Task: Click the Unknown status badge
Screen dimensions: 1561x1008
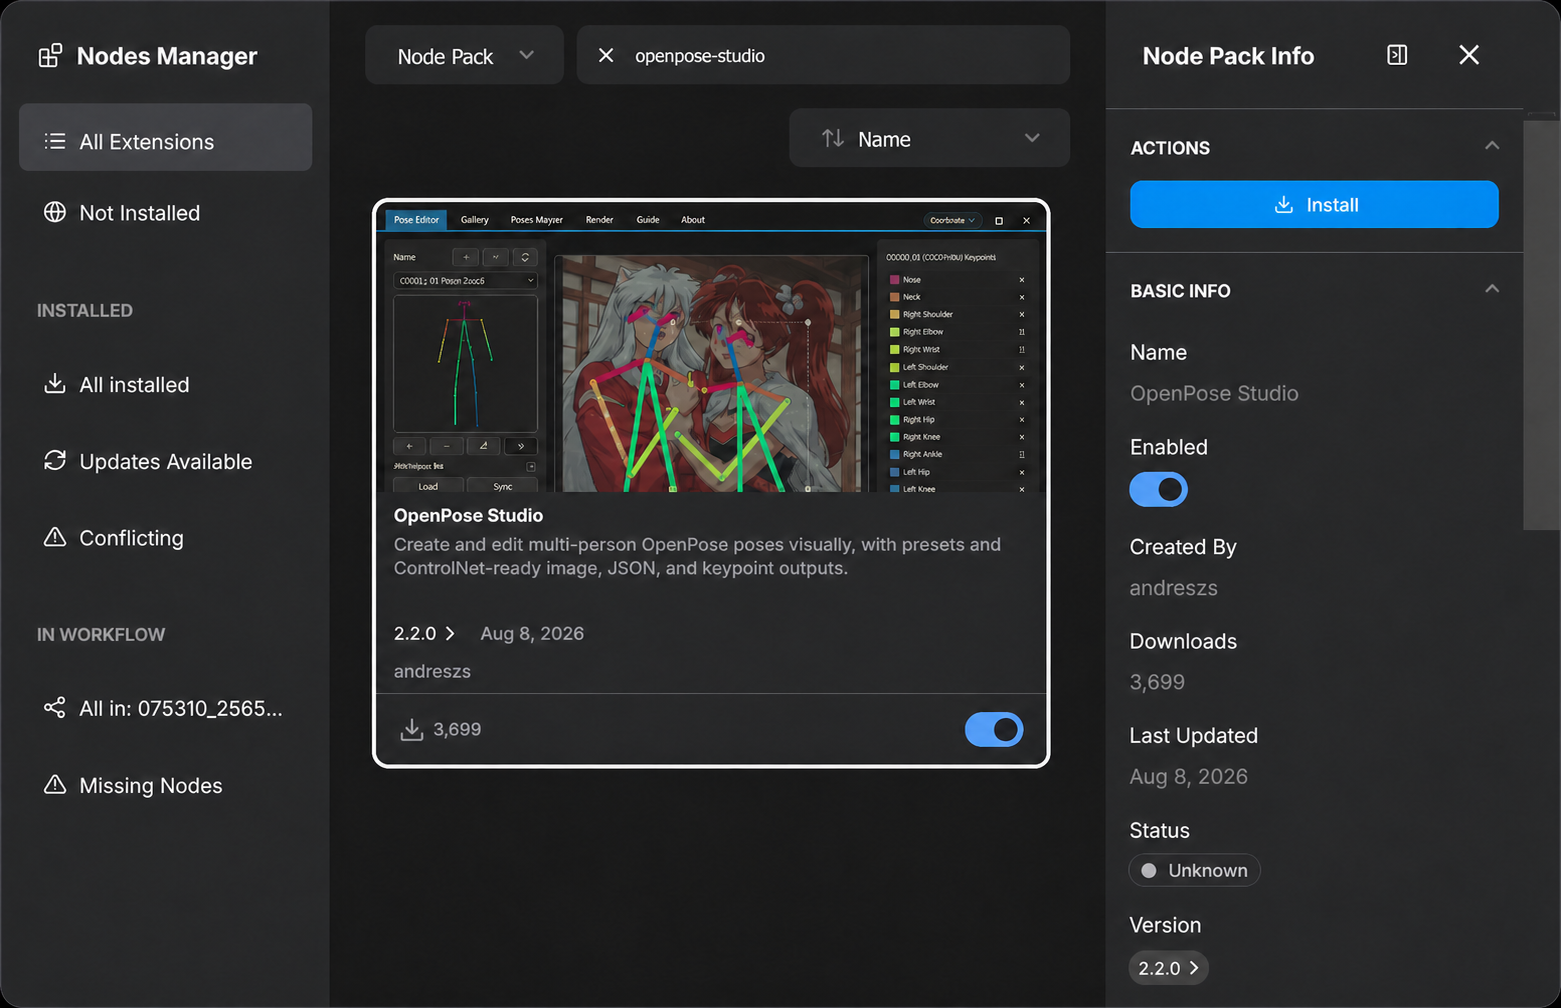Action: coord(1194,871)
